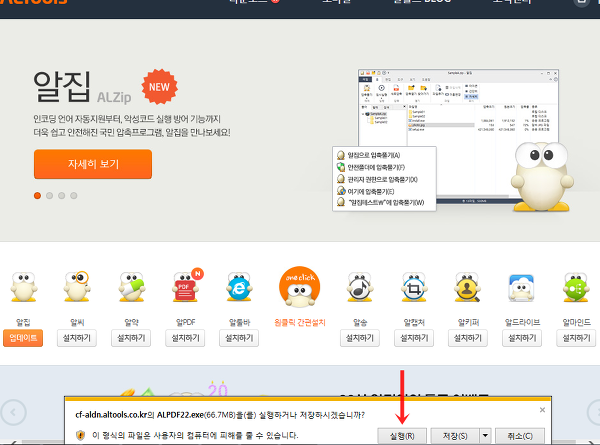Screen dimensions: 600x445
Task: Click the ALPDF22.exe file name text
Action: [x=180, y=414]
